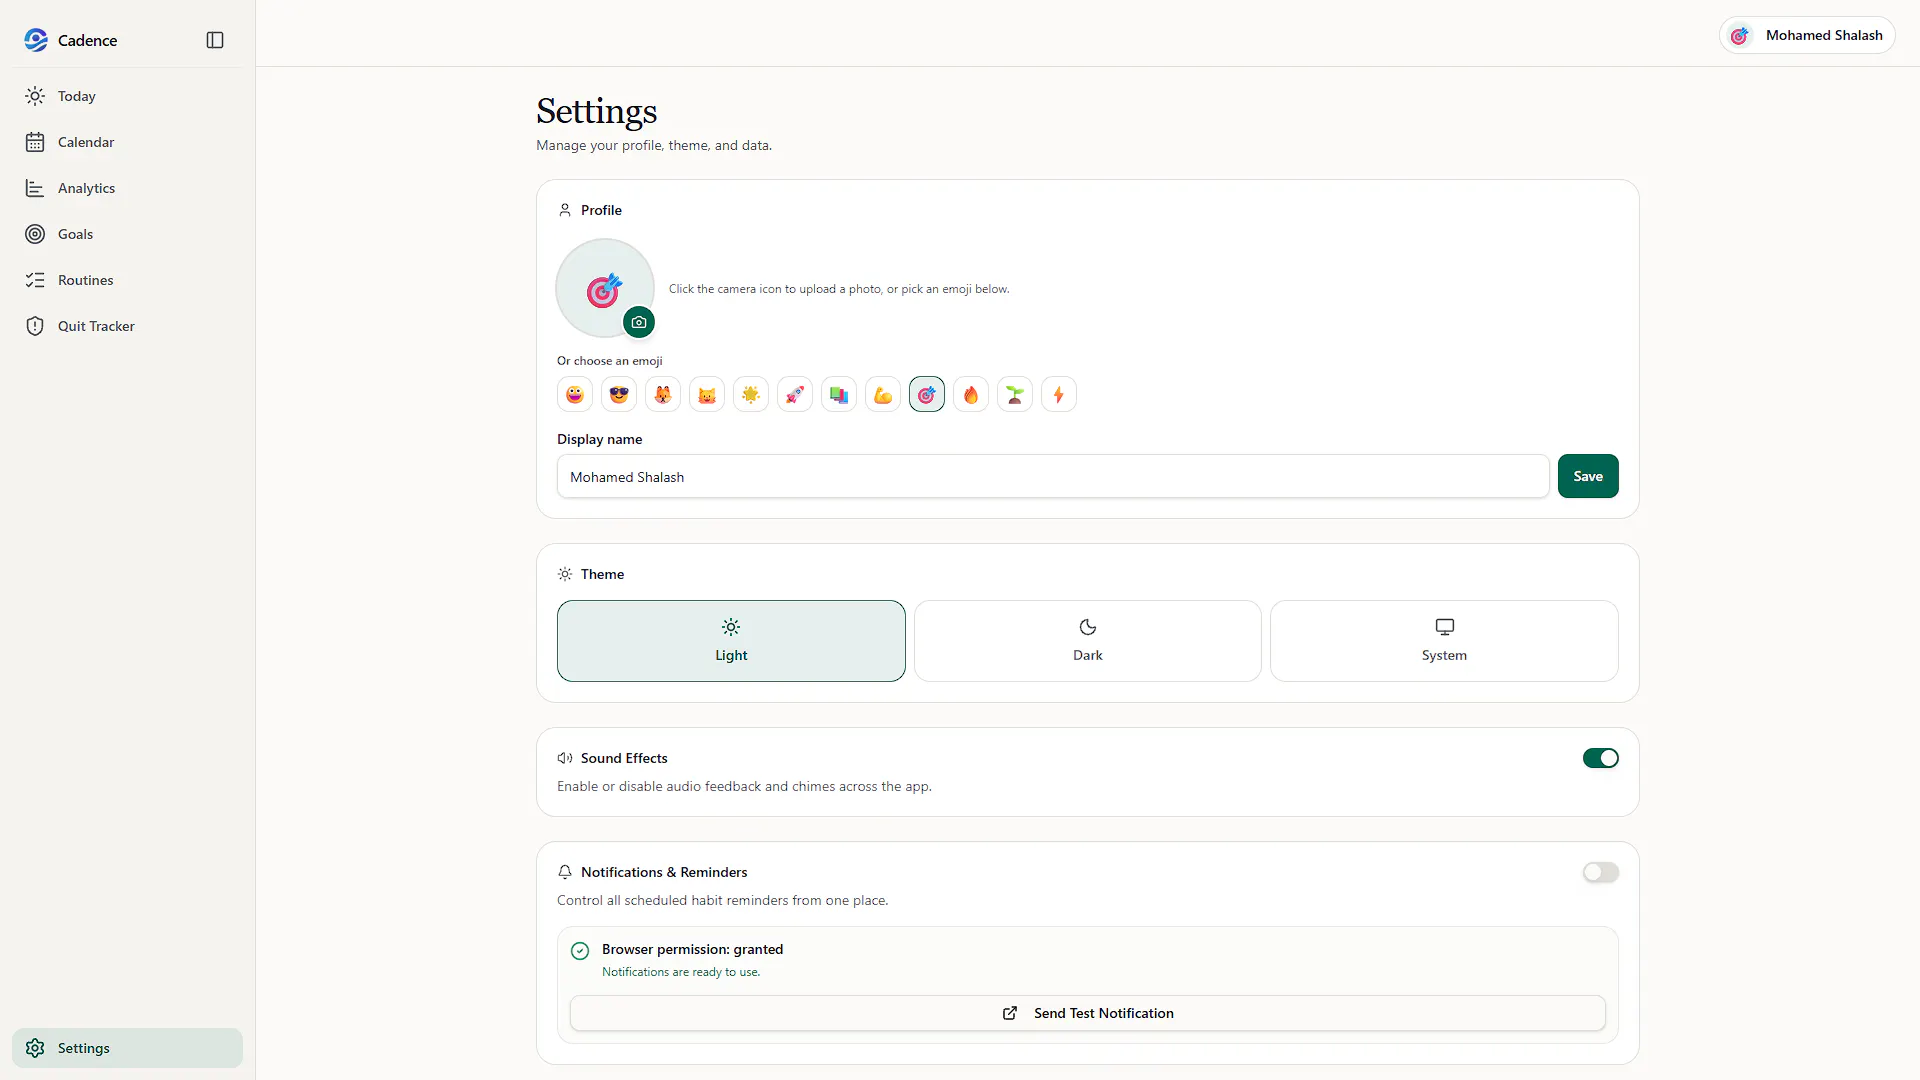Send a test notification

[1088, 1013]
